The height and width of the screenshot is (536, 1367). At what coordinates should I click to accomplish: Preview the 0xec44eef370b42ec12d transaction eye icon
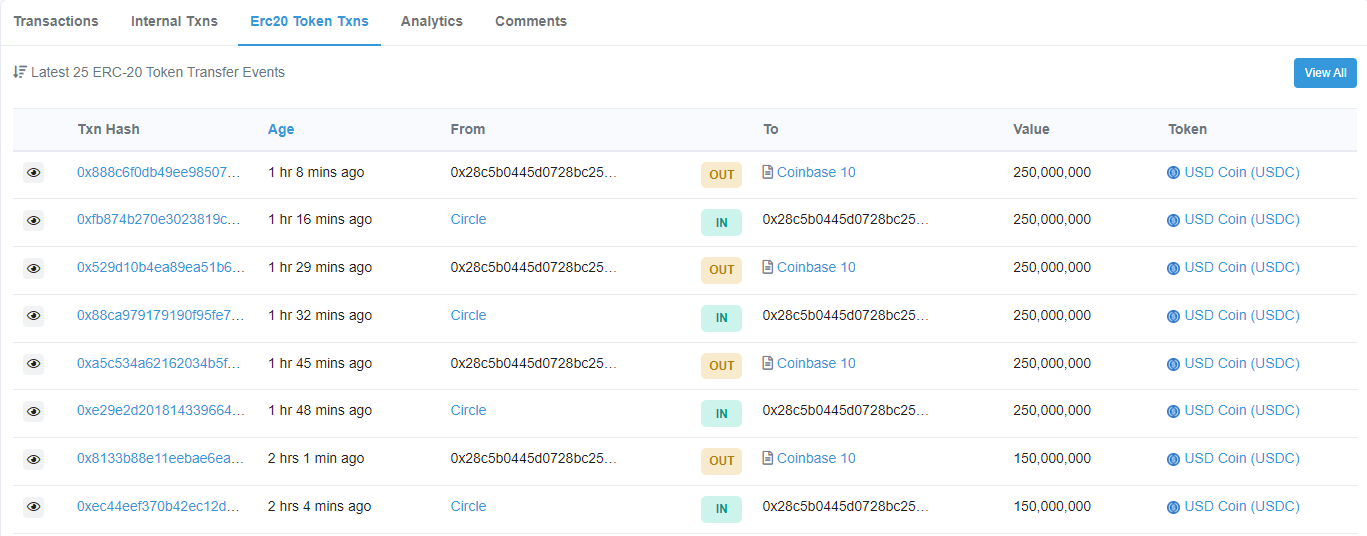point(34,507)
